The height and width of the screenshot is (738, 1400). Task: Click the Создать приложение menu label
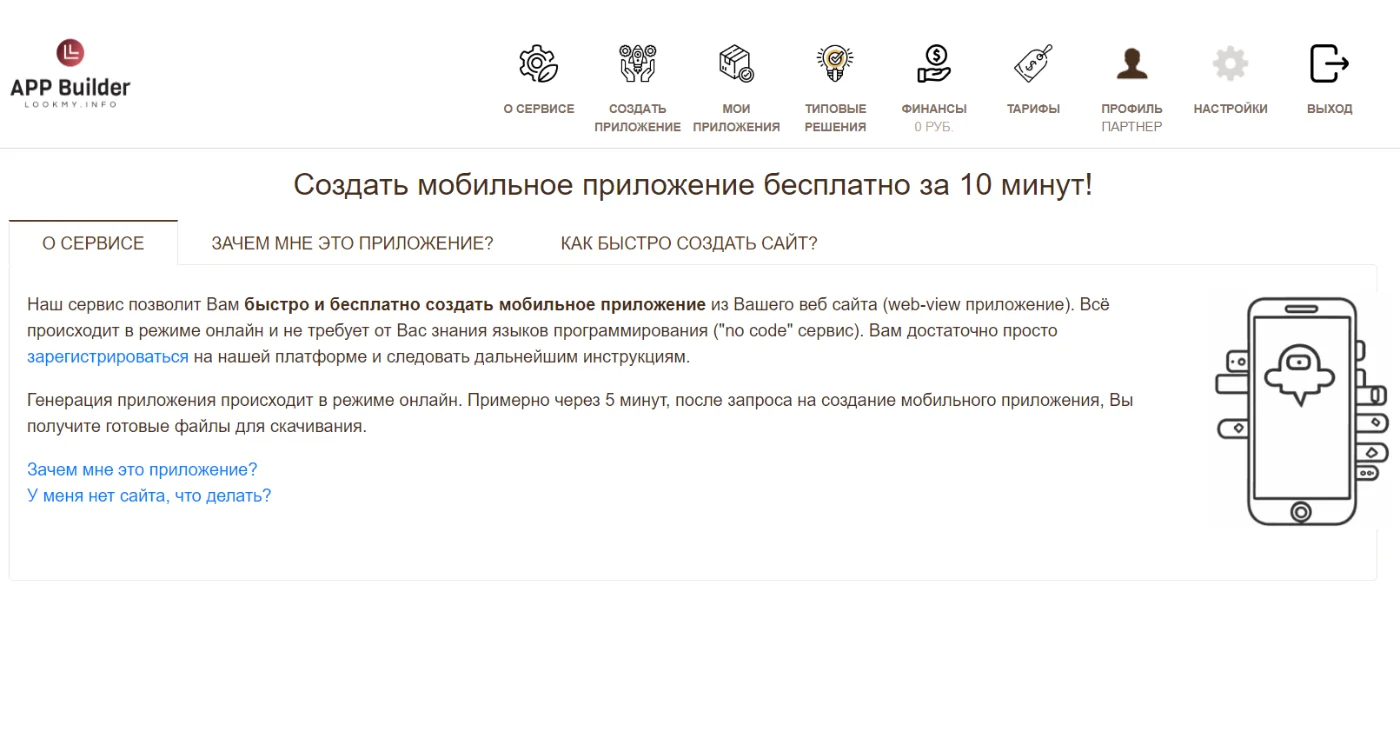click(637, 118)
